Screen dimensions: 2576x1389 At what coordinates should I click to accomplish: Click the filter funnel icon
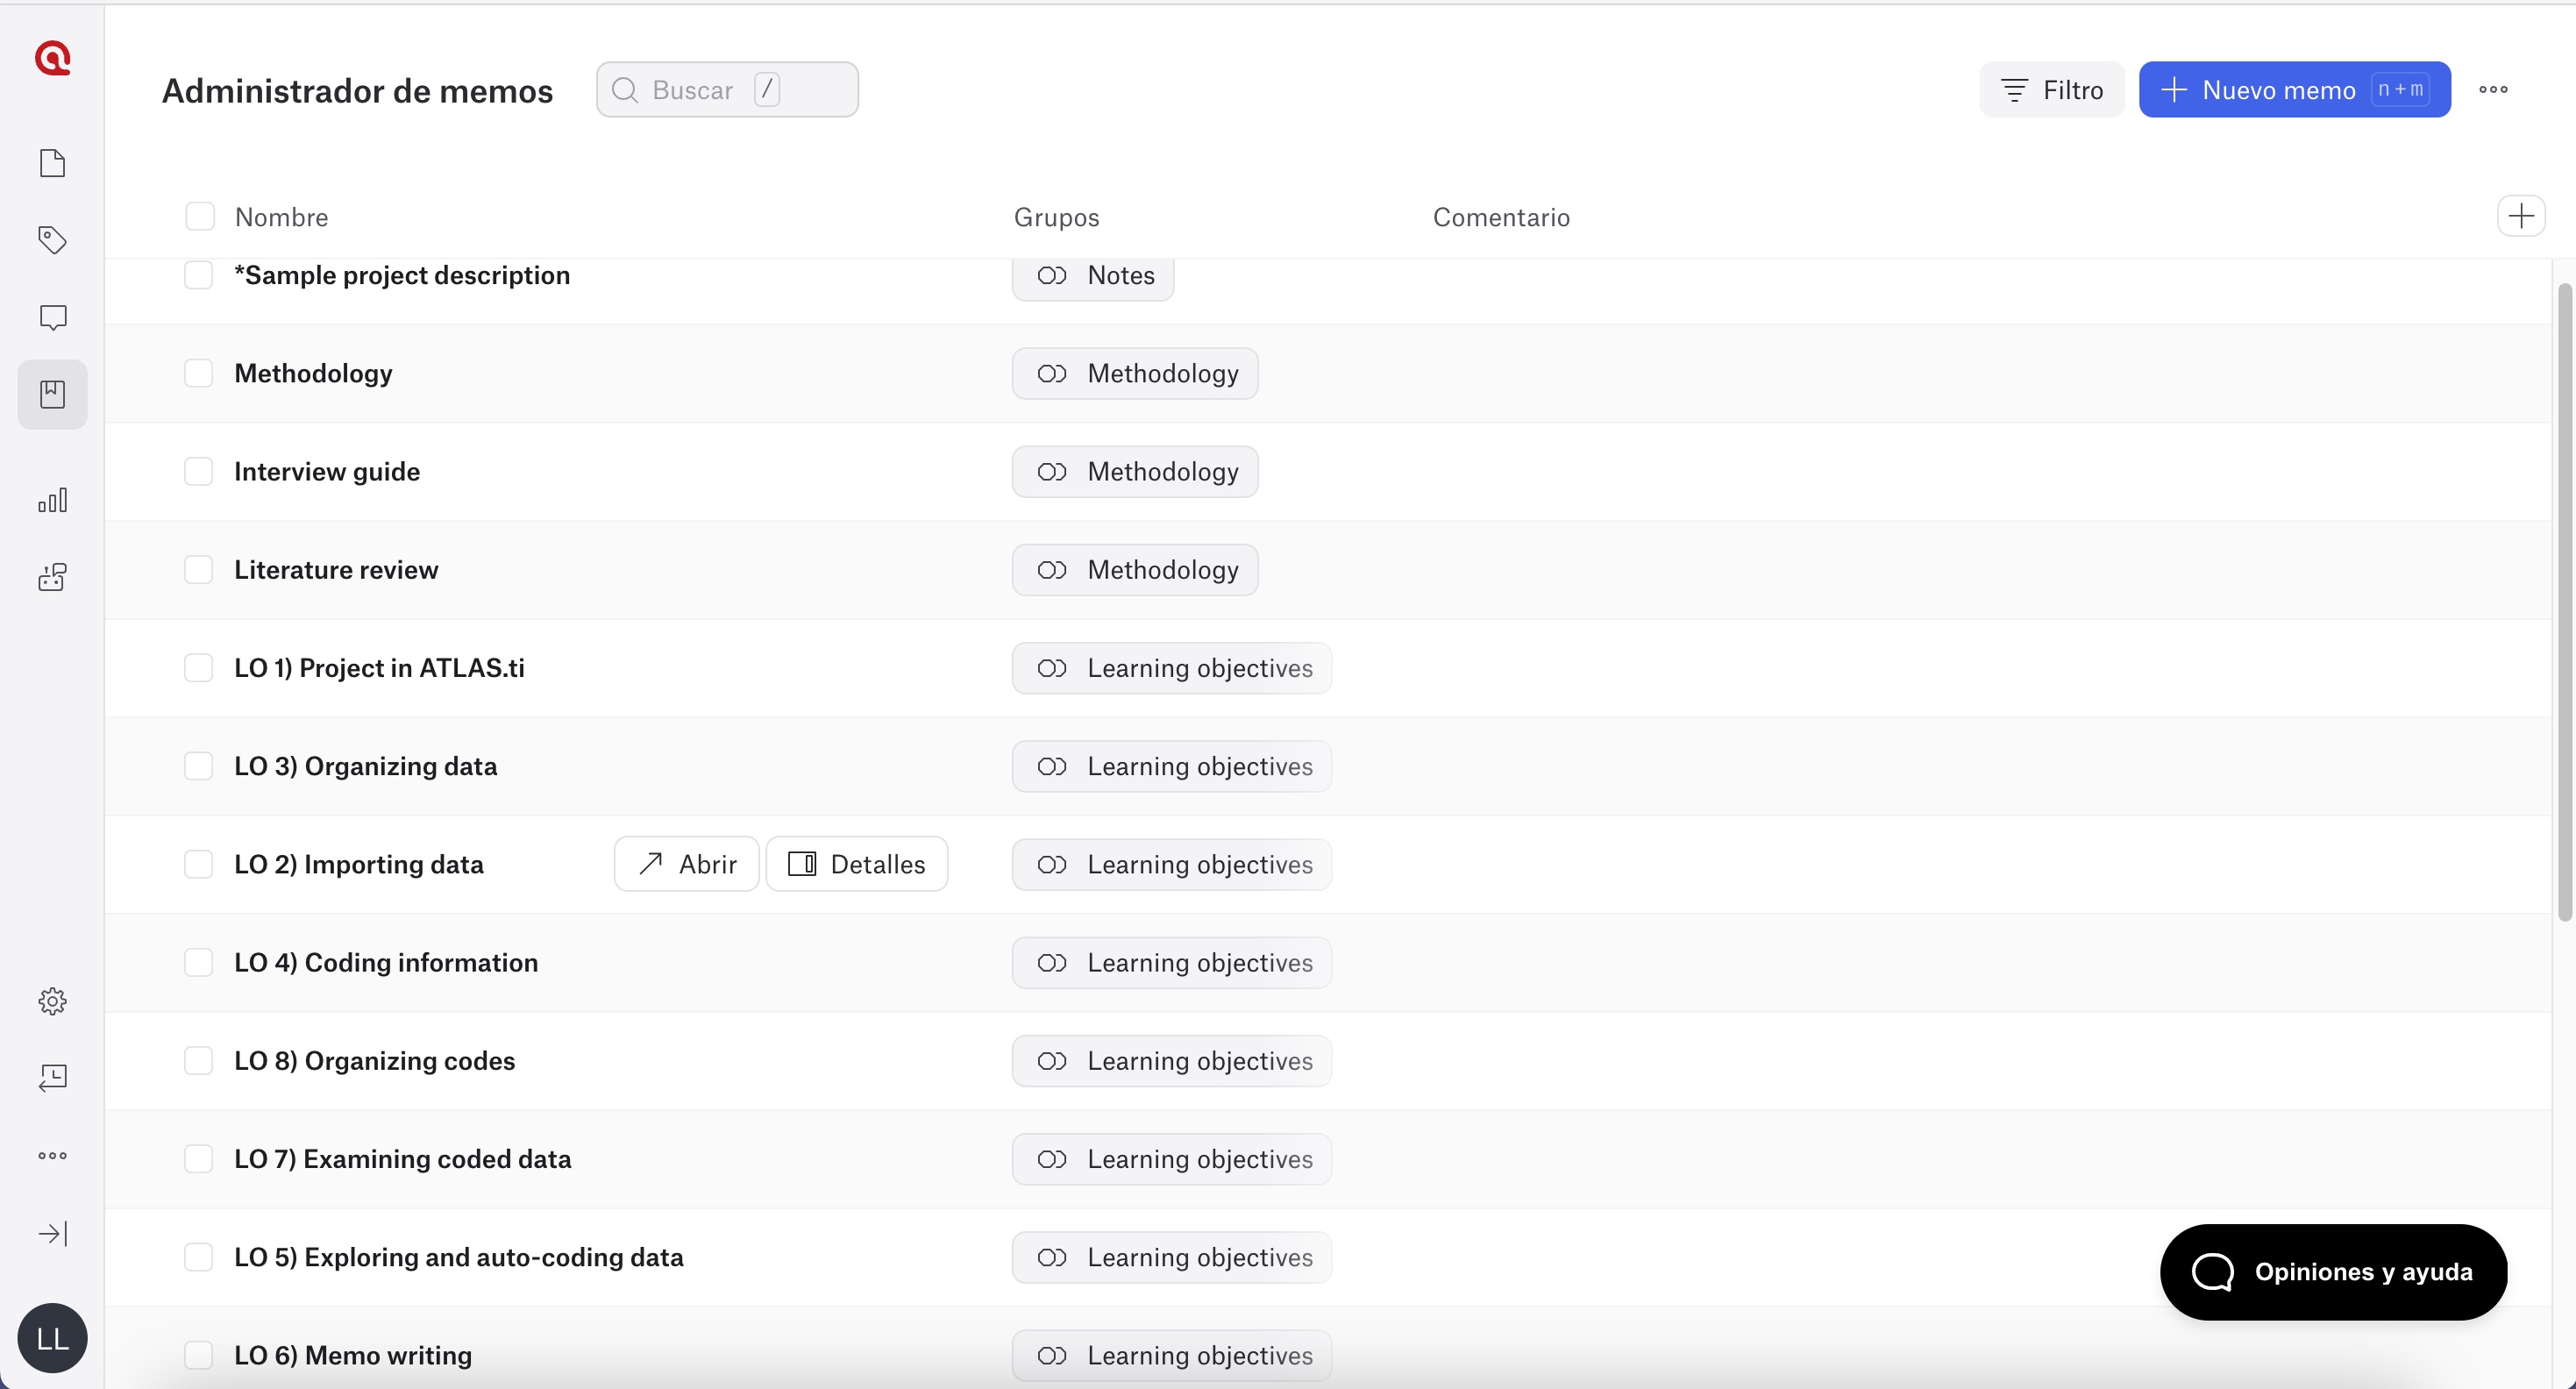point(2014,90)
